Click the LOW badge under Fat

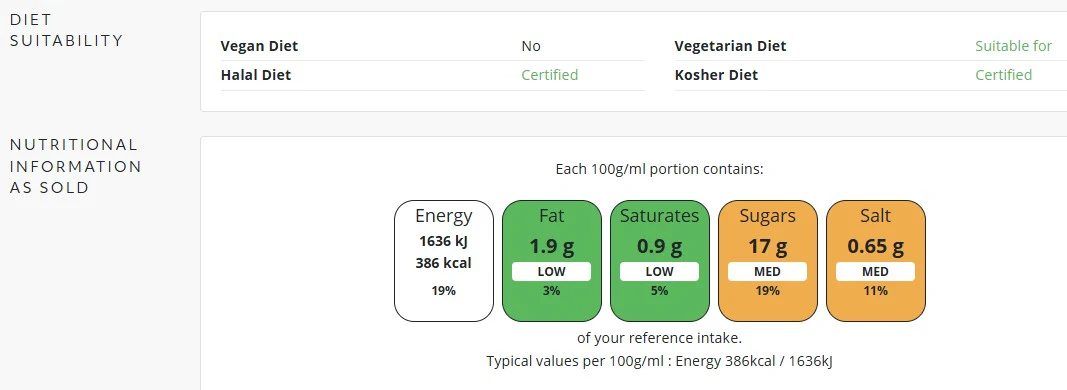tap(552, 272)
